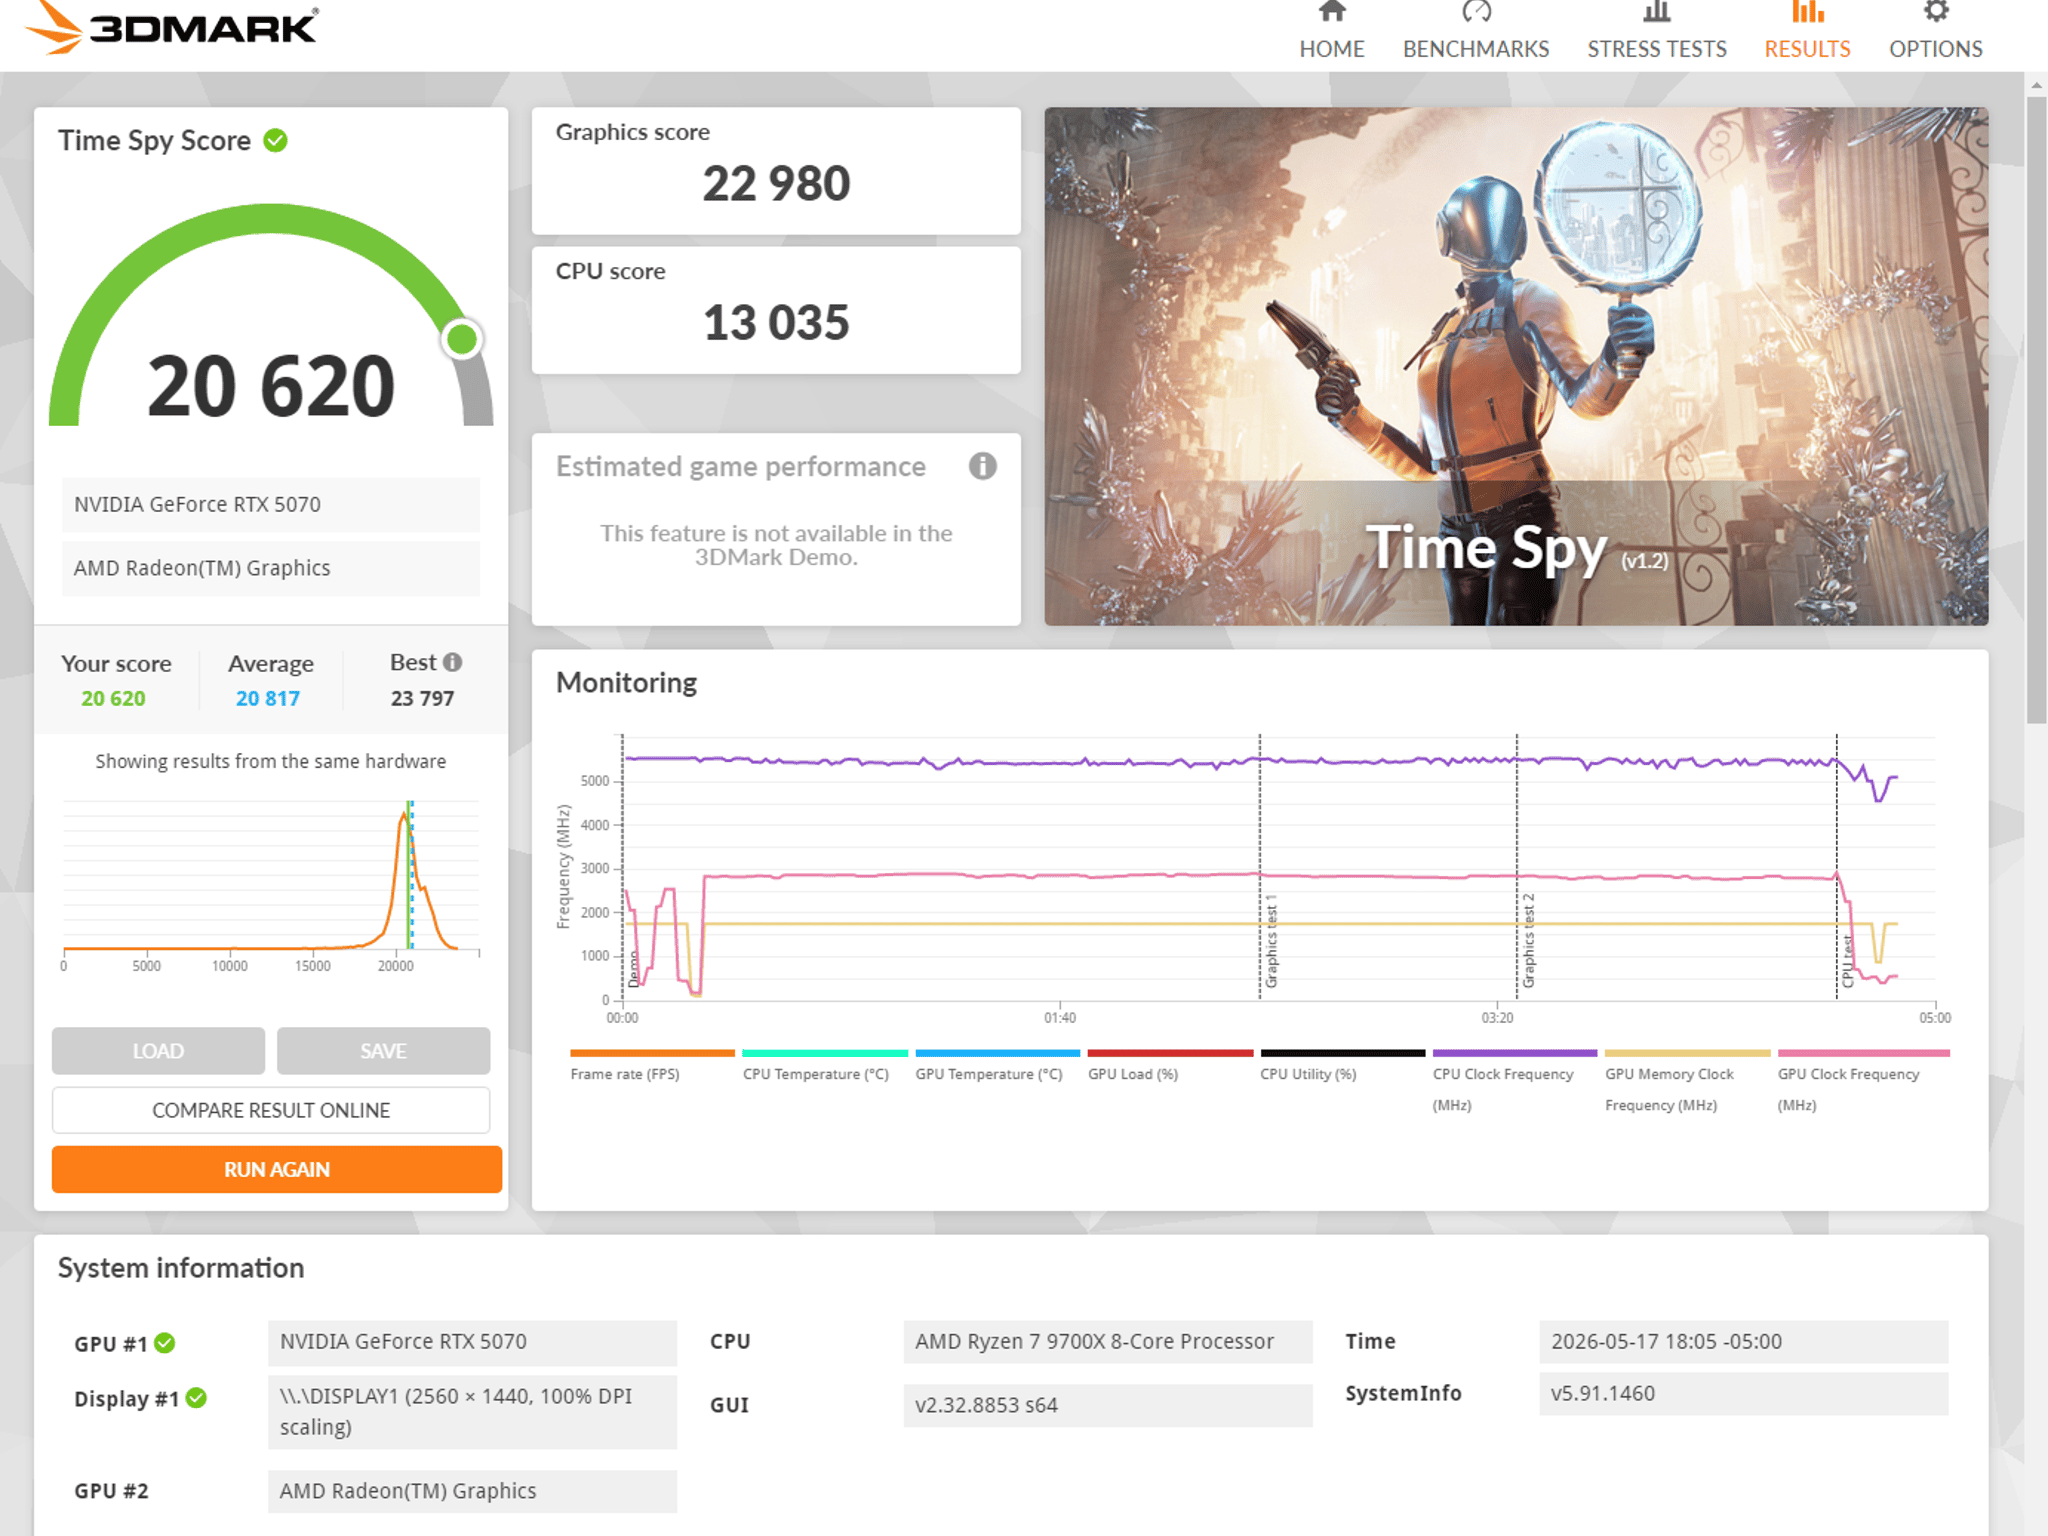Click the 3DMark logo
Screen dimensions: 2048x1536
pos(172,27)
